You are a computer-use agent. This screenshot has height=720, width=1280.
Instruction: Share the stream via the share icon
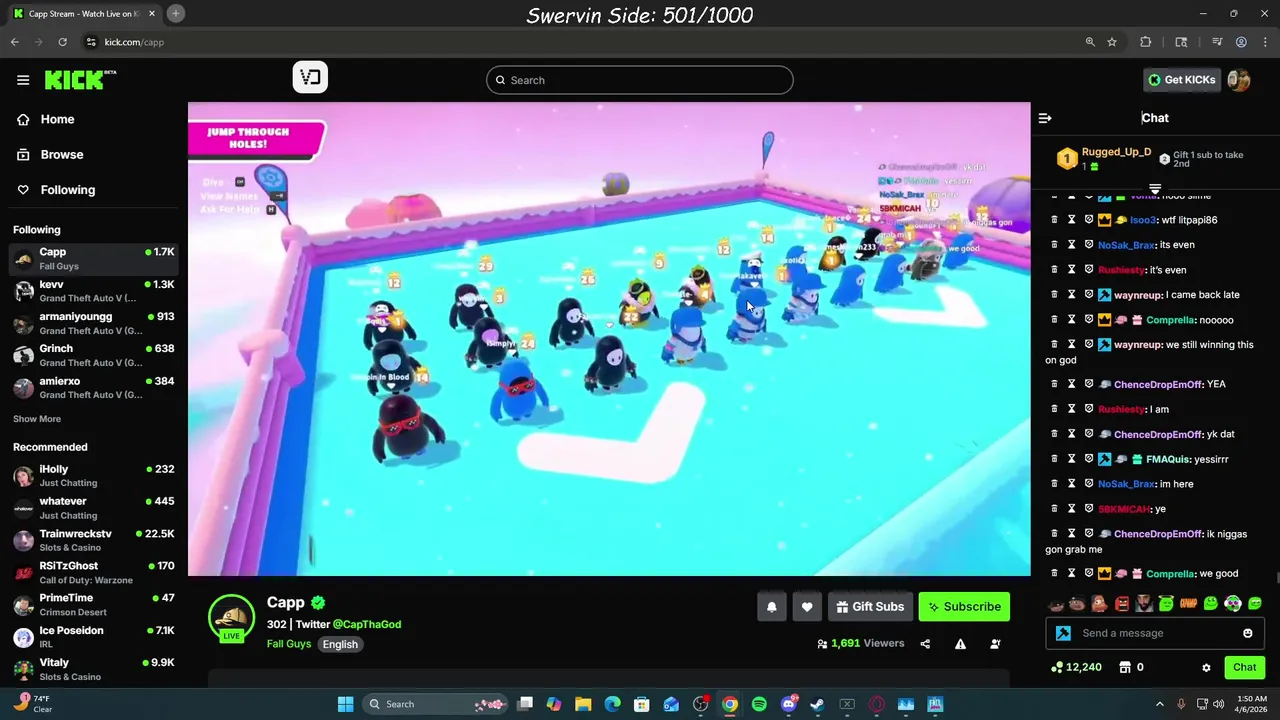[925, 644]
